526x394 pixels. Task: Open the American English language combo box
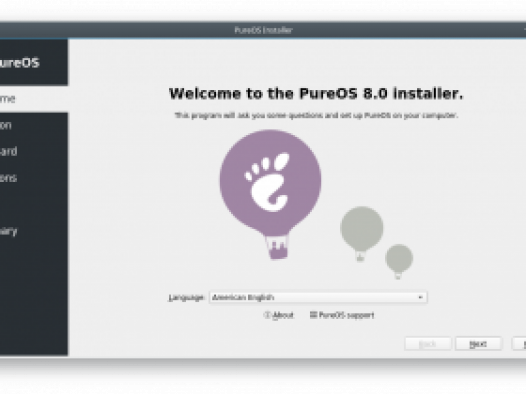318,297
